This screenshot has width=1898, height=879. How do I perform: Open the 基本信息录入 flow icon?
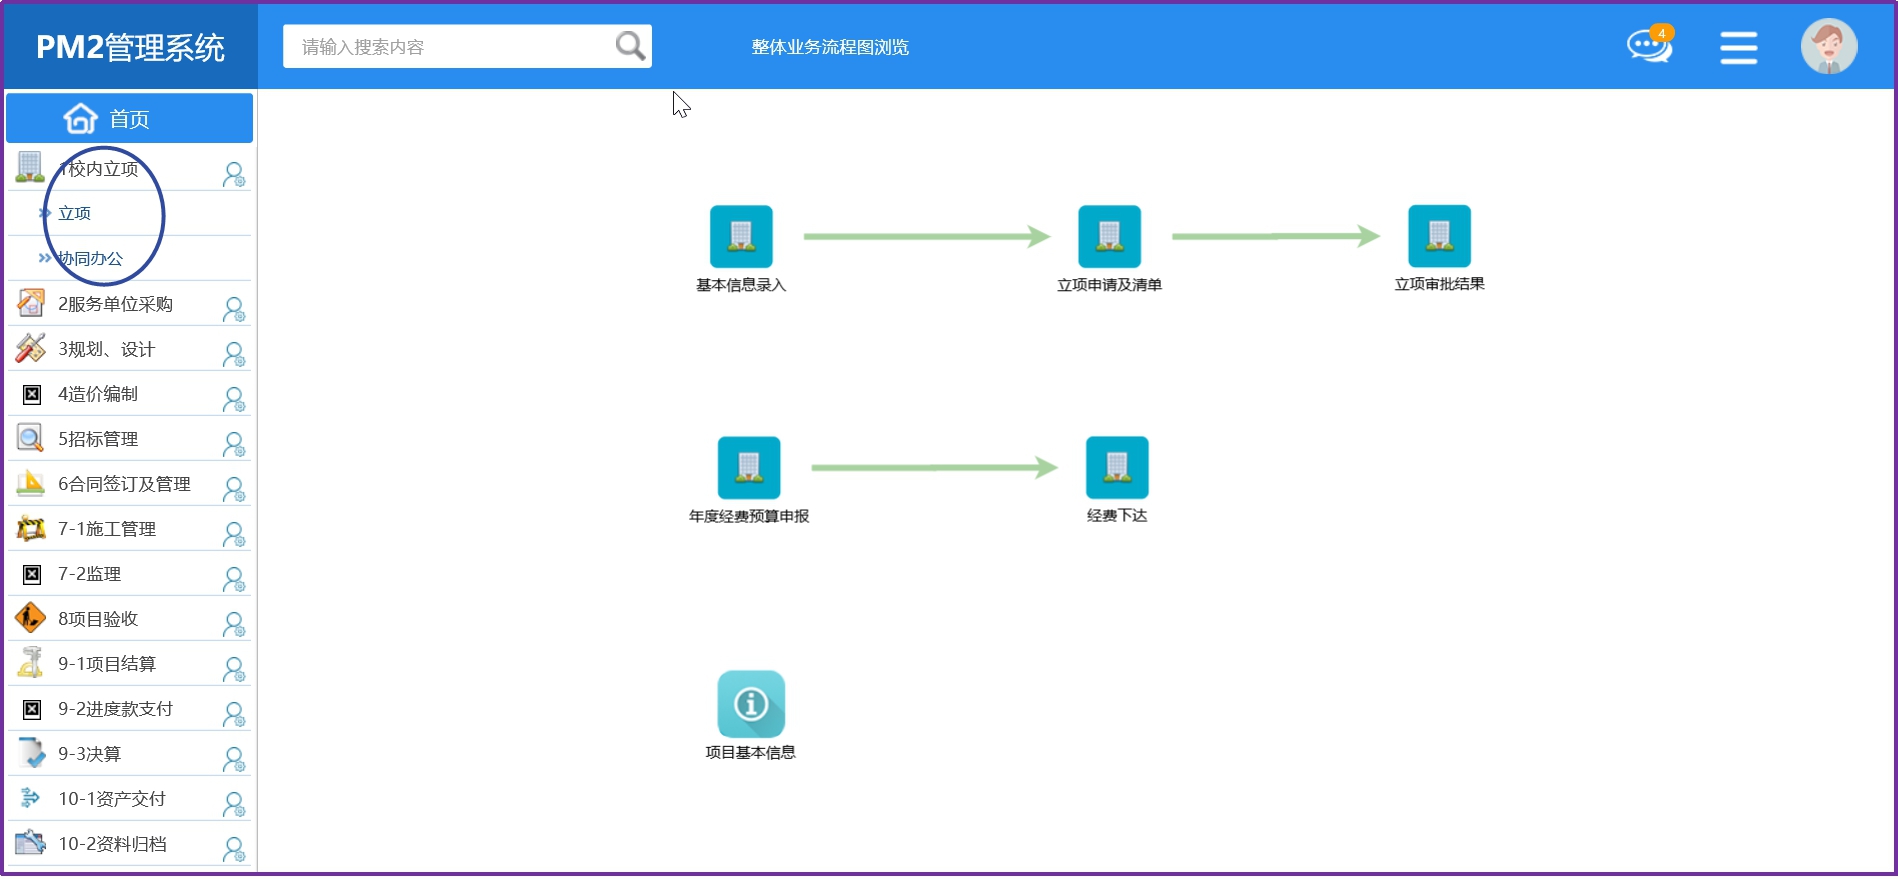(741, 237)
